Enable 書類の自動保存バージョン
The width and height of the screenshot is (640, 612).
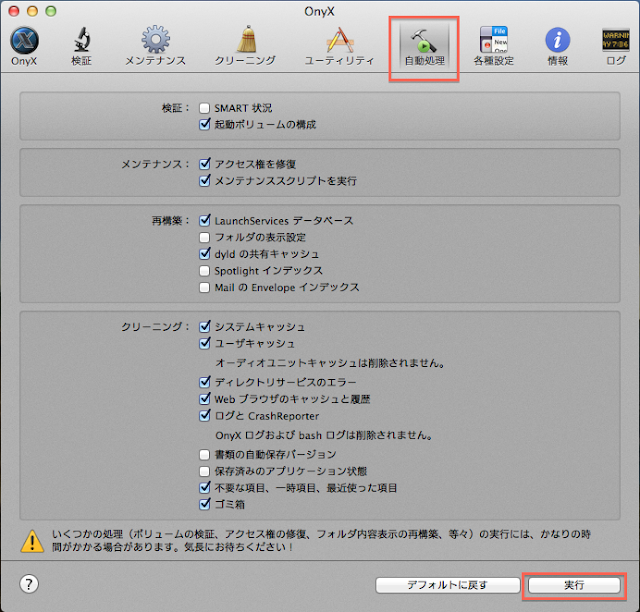coord(204,454)
